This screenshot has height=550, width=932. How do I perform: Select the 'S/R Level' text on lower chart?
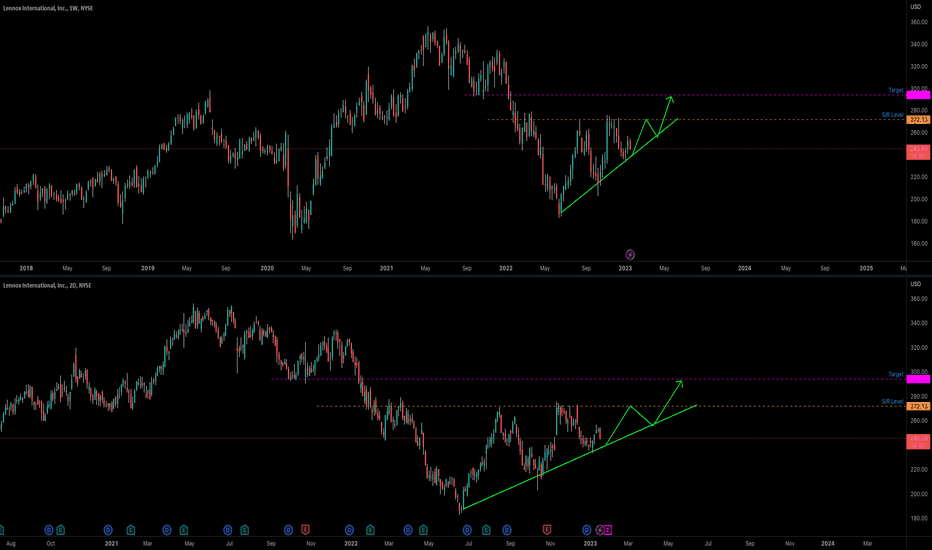[892, 401]
